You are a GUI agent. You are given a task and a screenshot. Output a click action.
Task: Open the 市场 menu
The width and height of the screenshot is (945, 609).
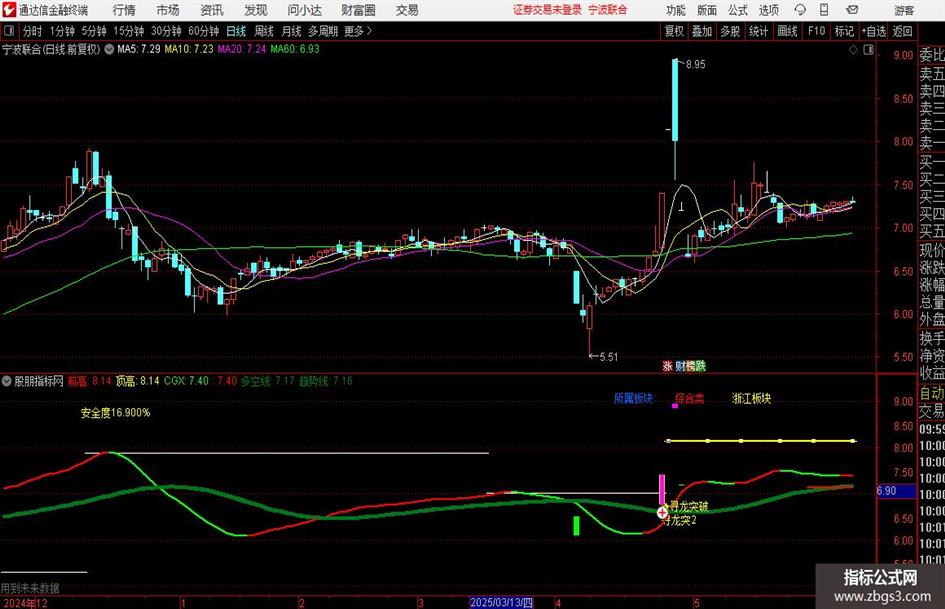(168, 10)
